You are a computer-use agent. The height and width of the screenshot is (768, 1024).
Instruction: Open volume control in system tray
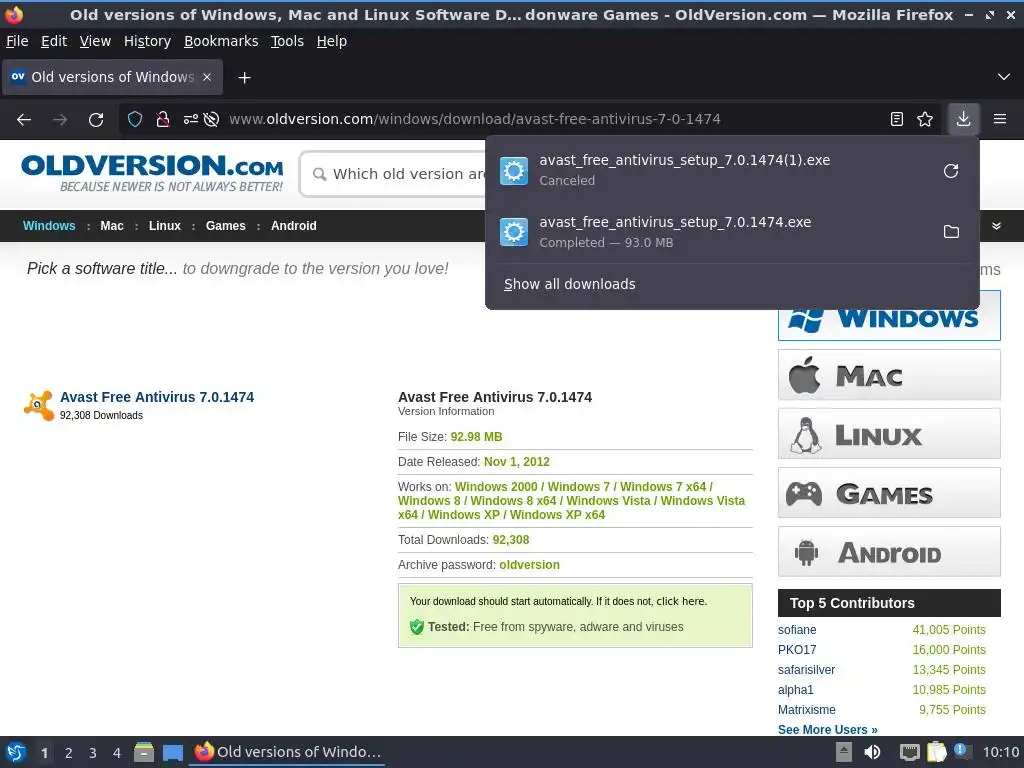tap(872, 752)
